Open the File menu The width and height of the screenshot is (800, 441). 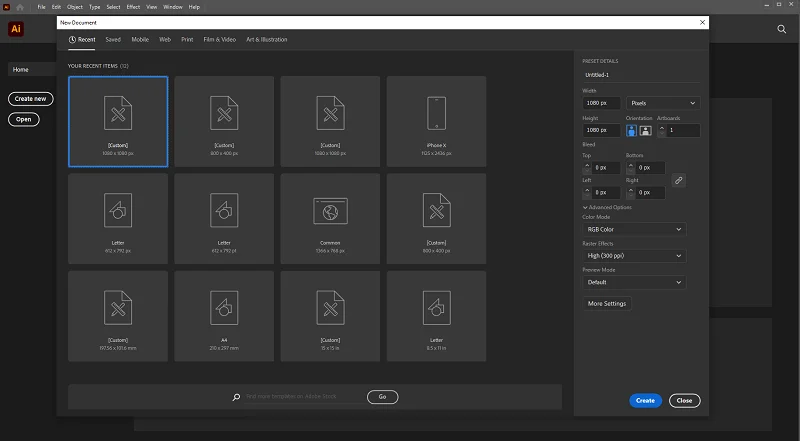pyautogui.click(x=41, y=7)
